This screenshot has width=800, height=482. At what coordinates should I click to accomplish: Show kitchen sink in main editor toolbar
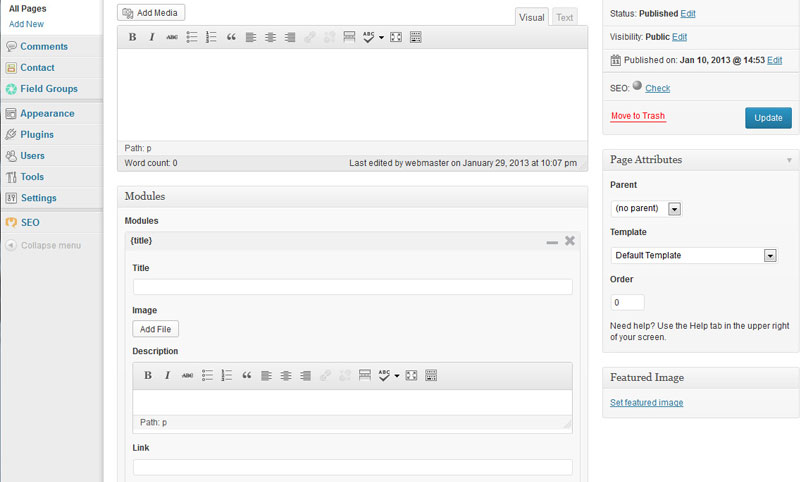tap(416, 37)
